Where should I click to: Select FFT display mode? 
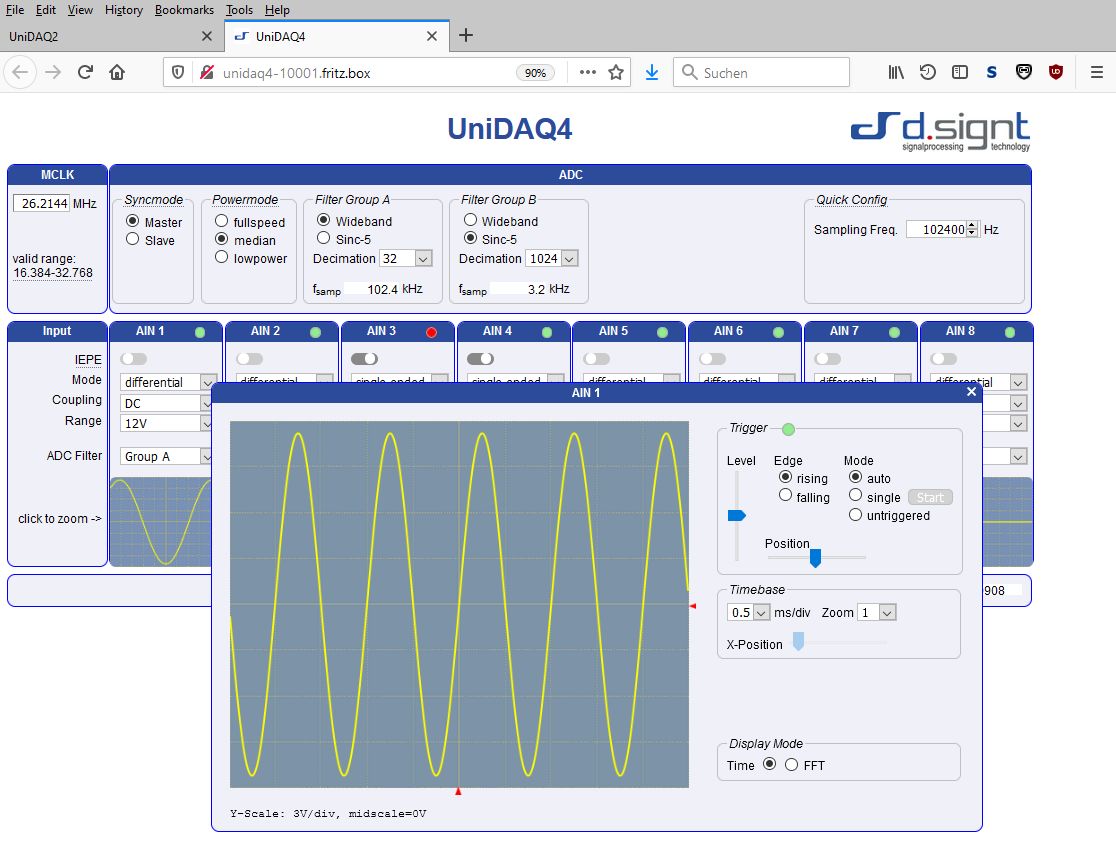coord(791,765)
